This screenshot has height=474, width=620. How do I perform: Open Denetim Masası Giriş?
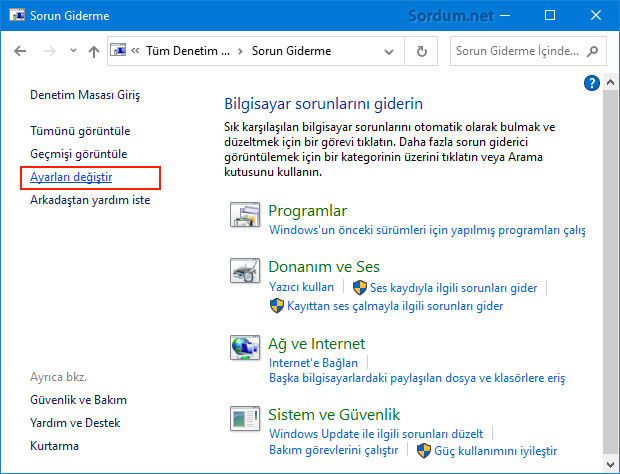pos(85,95)
